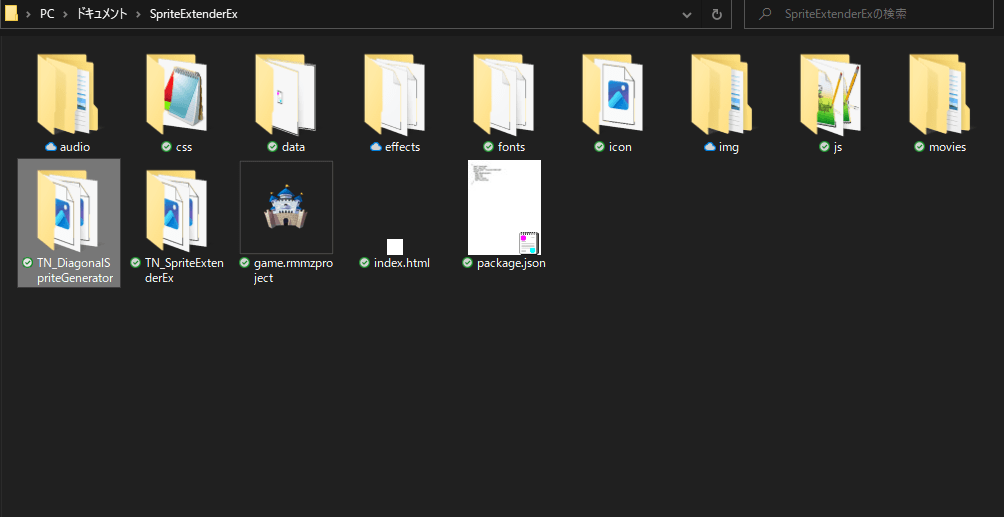1004x517 pixels.
Task: Select the css folder
Action: pyautogui.click(x=177, y=94)
